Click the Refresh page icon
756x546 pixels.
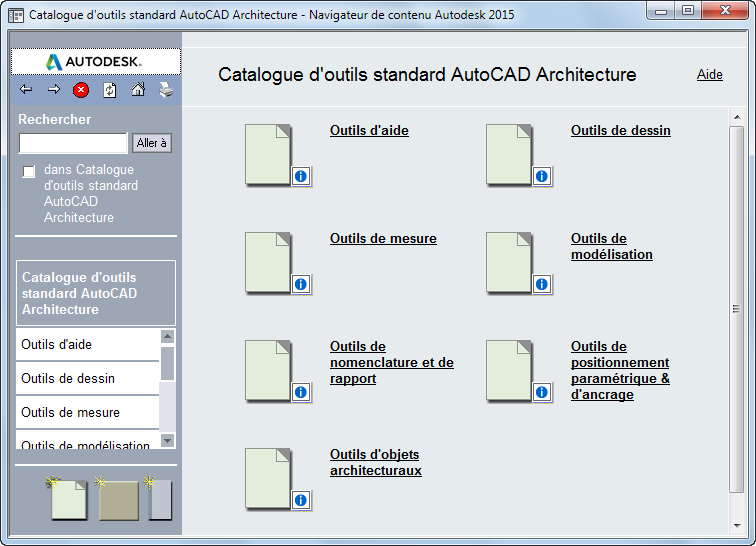[x=109, y=90]
